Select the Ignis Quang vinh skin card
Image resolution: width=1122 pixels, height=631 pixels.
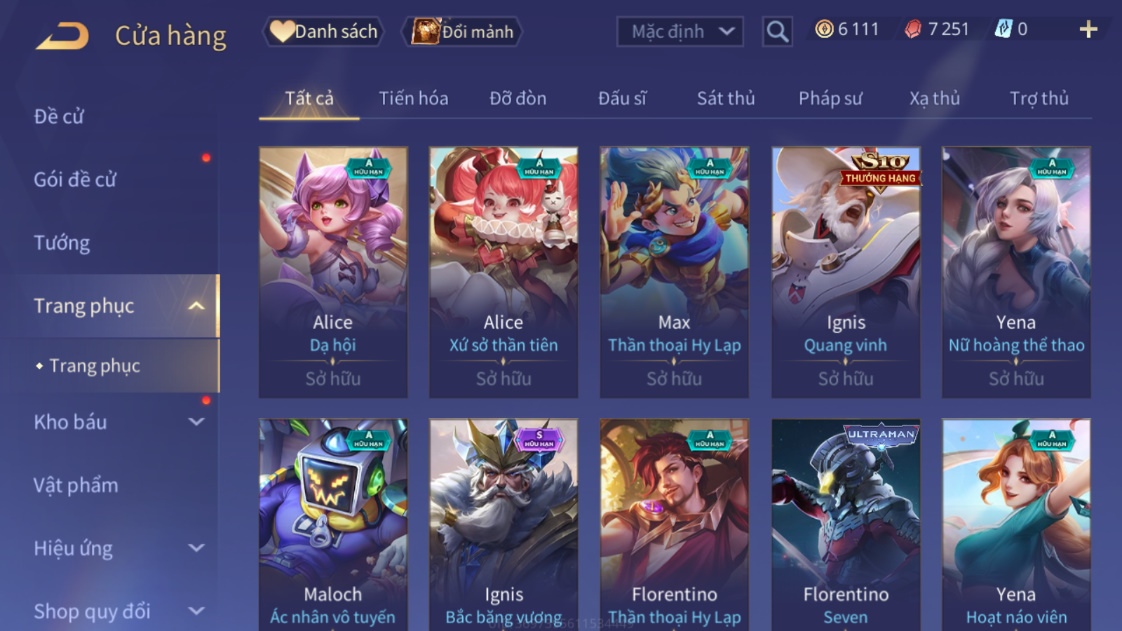coord(846,272)
